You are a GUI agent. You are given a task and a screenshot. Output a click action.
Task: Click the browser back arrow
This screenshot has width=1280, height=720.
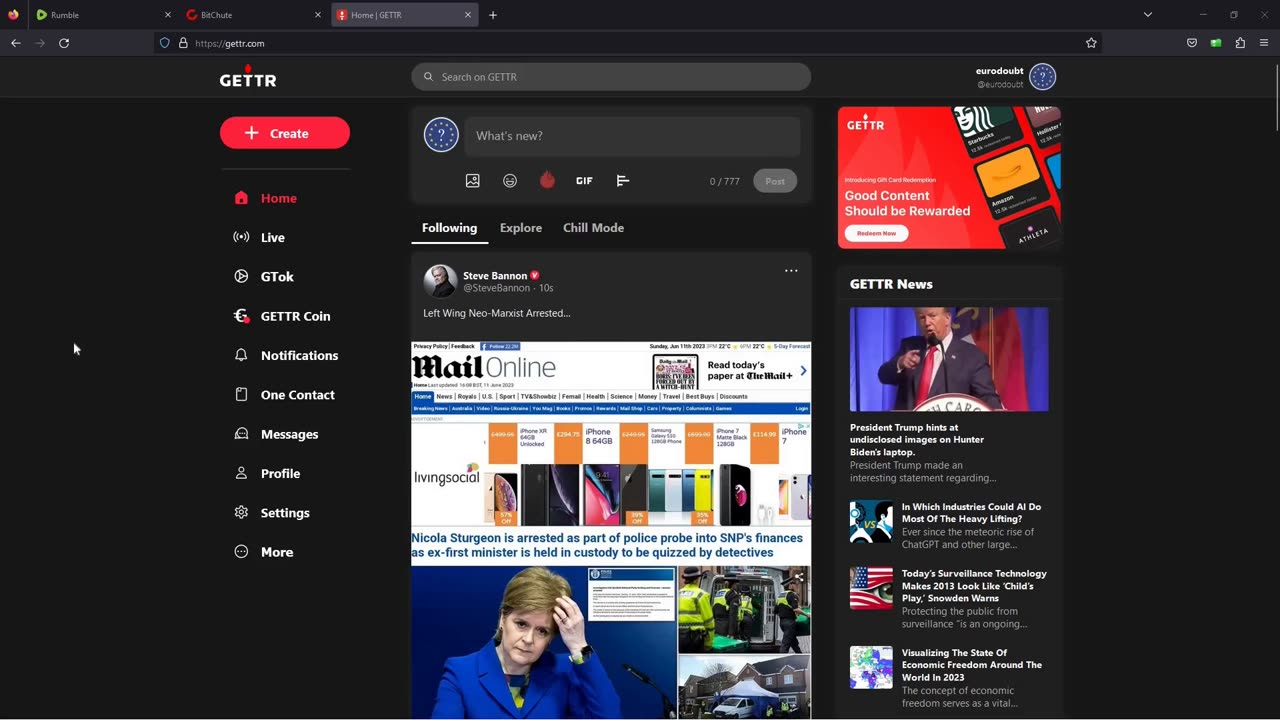click(15, 43)
